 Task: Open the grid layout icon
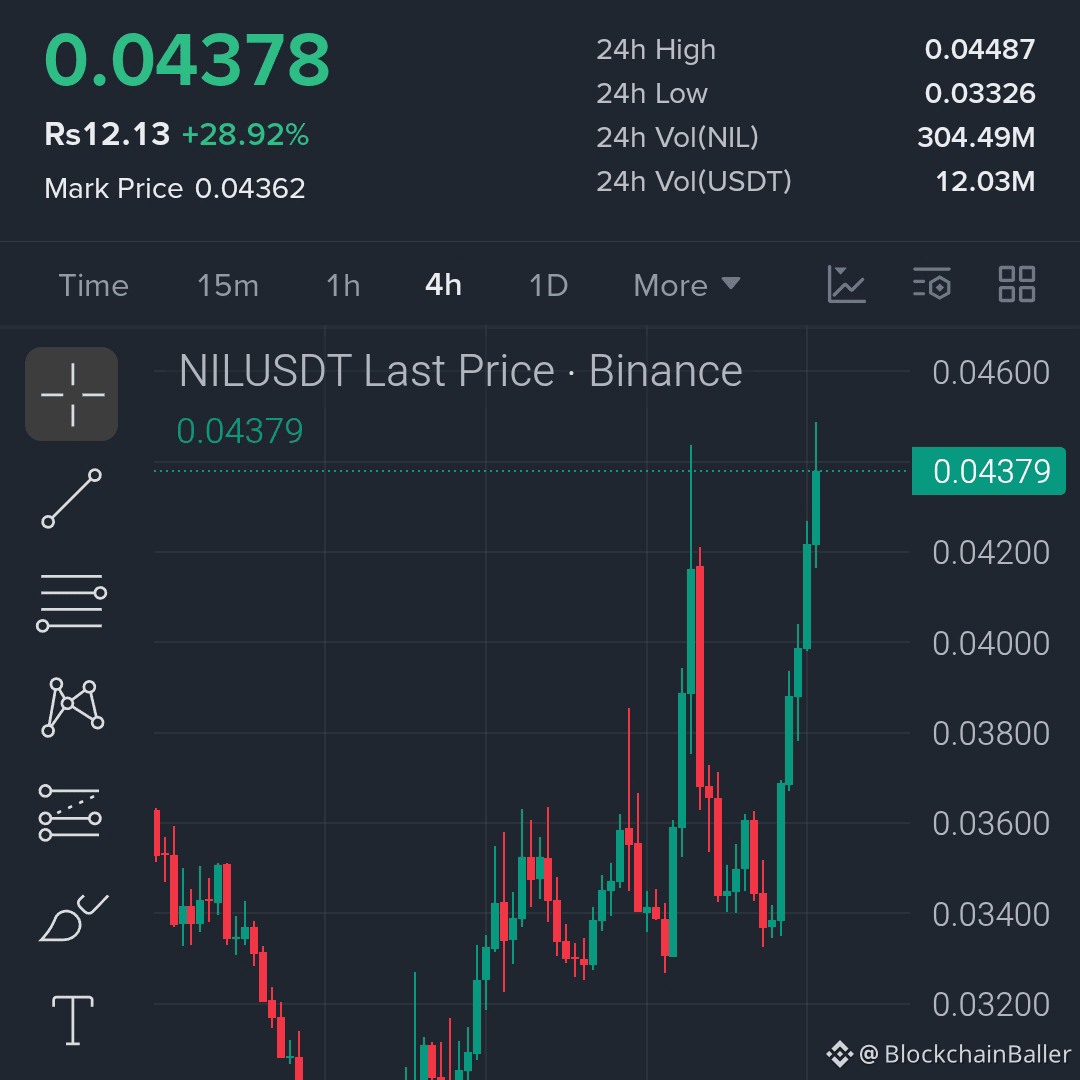click(1017, 284)
